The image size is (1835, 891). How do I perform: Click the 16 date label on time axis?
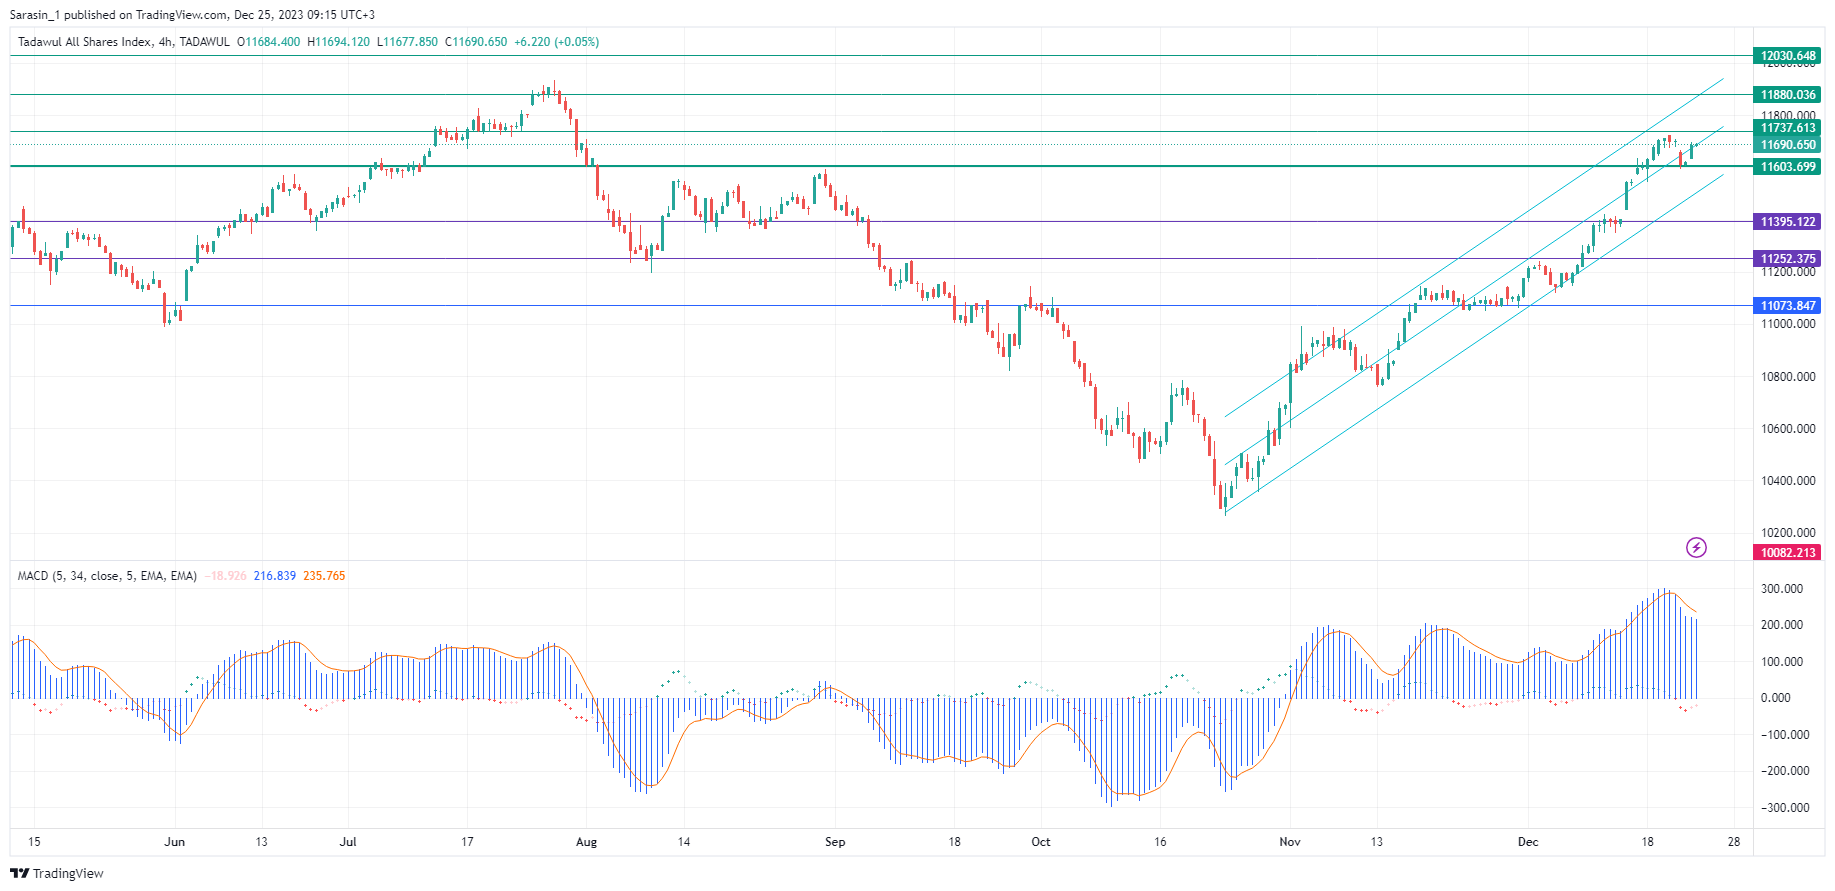pos(1160,842)
